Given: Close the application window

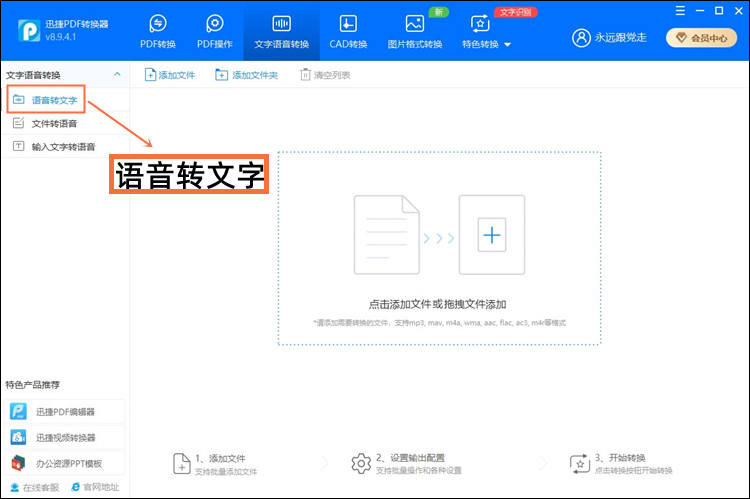Looking at the screenshot, I should [x=739, y=11].
